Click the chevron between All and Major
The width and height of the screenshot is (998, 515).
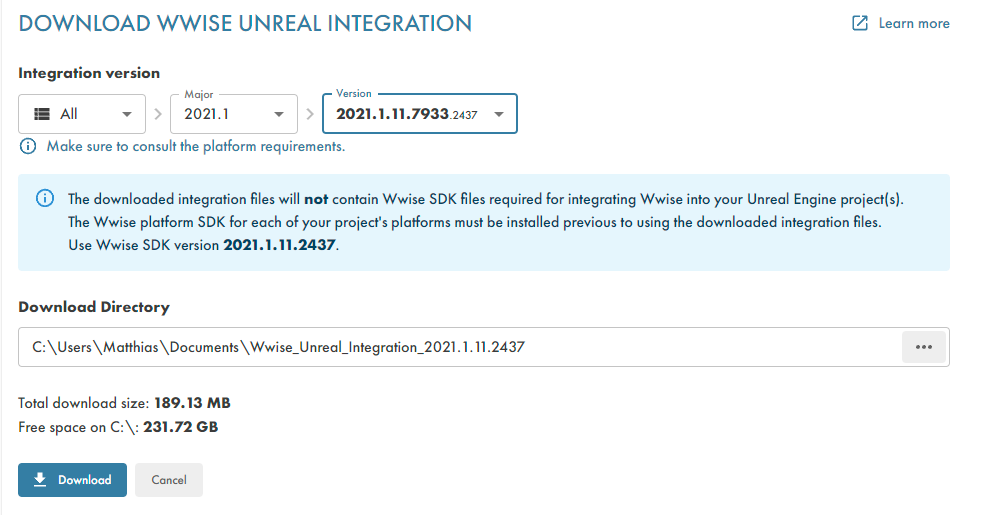[158, 114]
